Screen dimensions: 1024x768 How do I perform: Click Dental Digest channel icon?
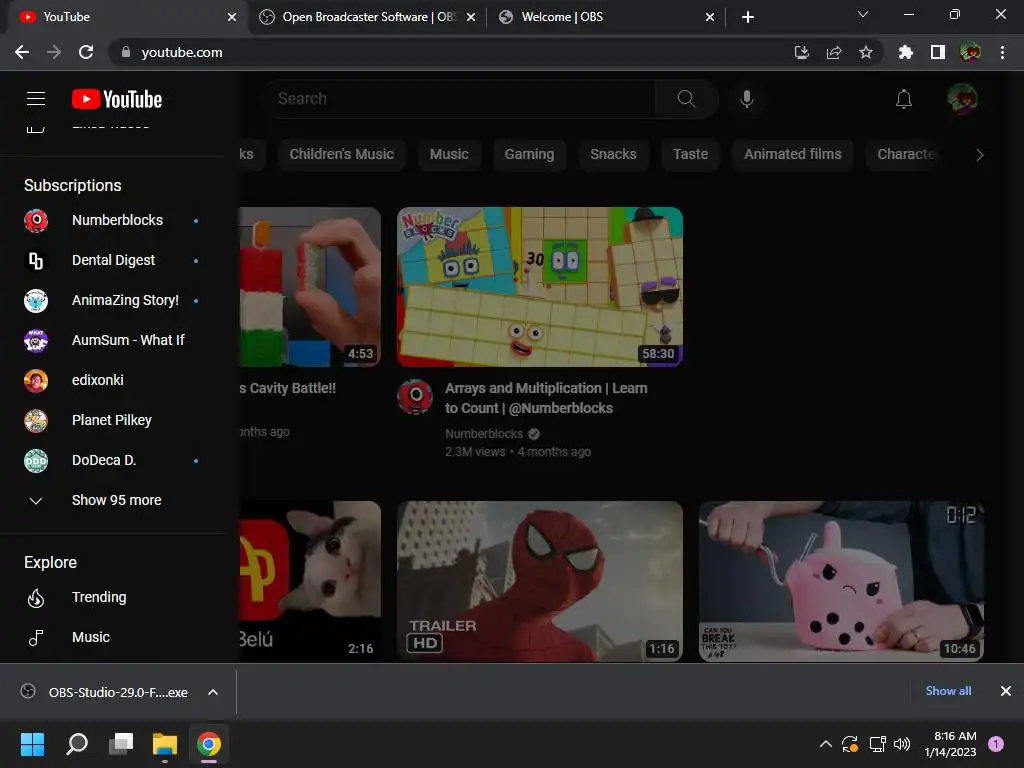[x=36, y=261]
